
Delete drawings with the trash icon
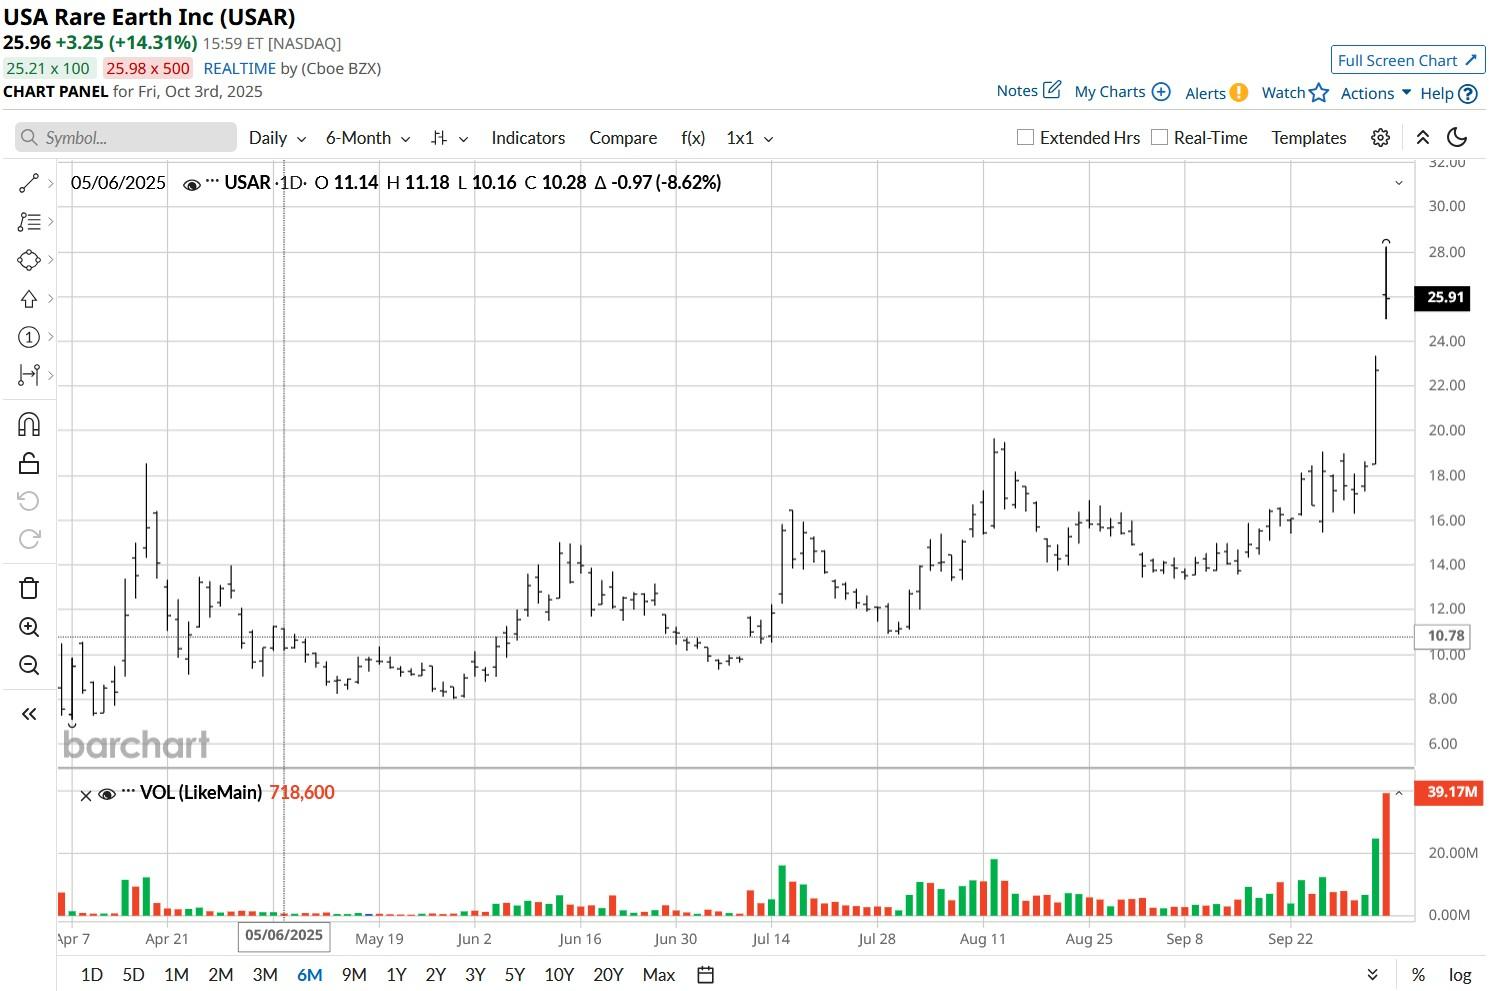[x=29, y=588]
